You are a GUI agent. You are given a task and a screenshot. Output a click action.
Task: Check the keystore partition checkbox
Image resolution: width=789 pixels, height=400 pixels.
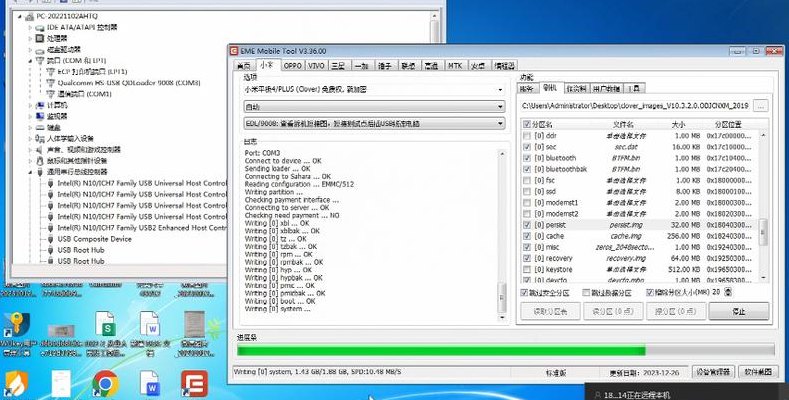[527, 269]
